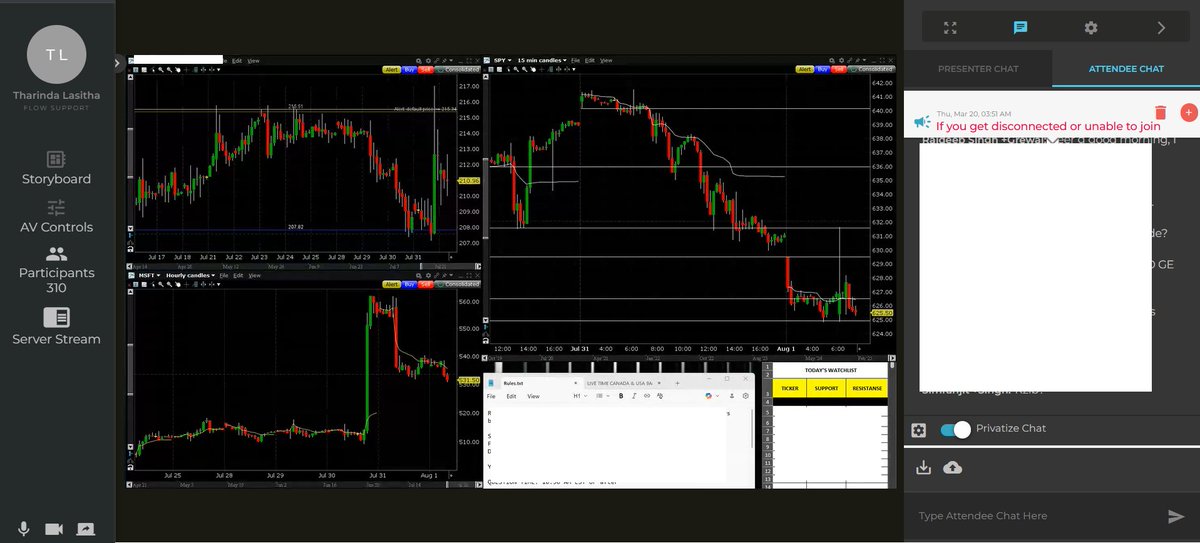Image resolution: width=1200 pixels, height=543 pixels.
Task: Switch to Attendee Chat tab
Action: (x=1126, y=69)
